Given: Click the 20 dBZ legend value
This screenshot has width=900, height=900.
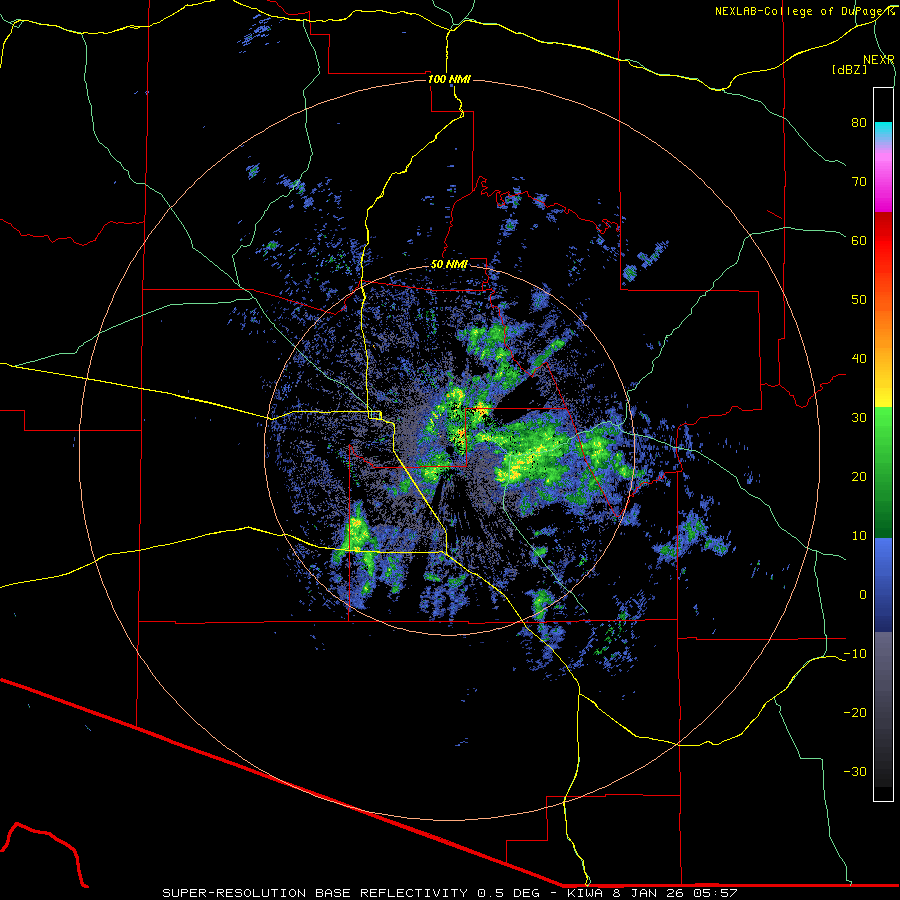Looking at the screenshot, I should pyautogui.click(x=859, y=477).
